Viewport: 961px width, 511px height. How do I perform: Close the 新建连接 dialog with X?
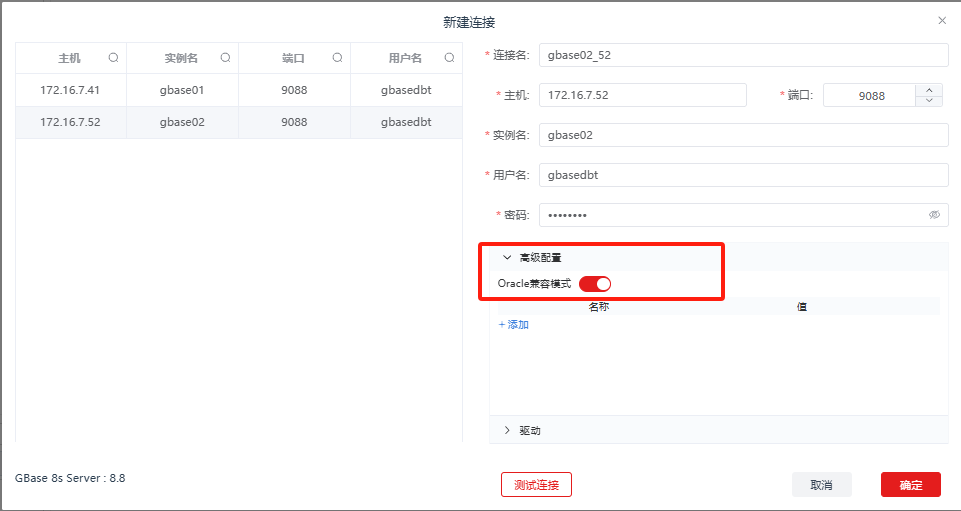(x=941, y=20)
